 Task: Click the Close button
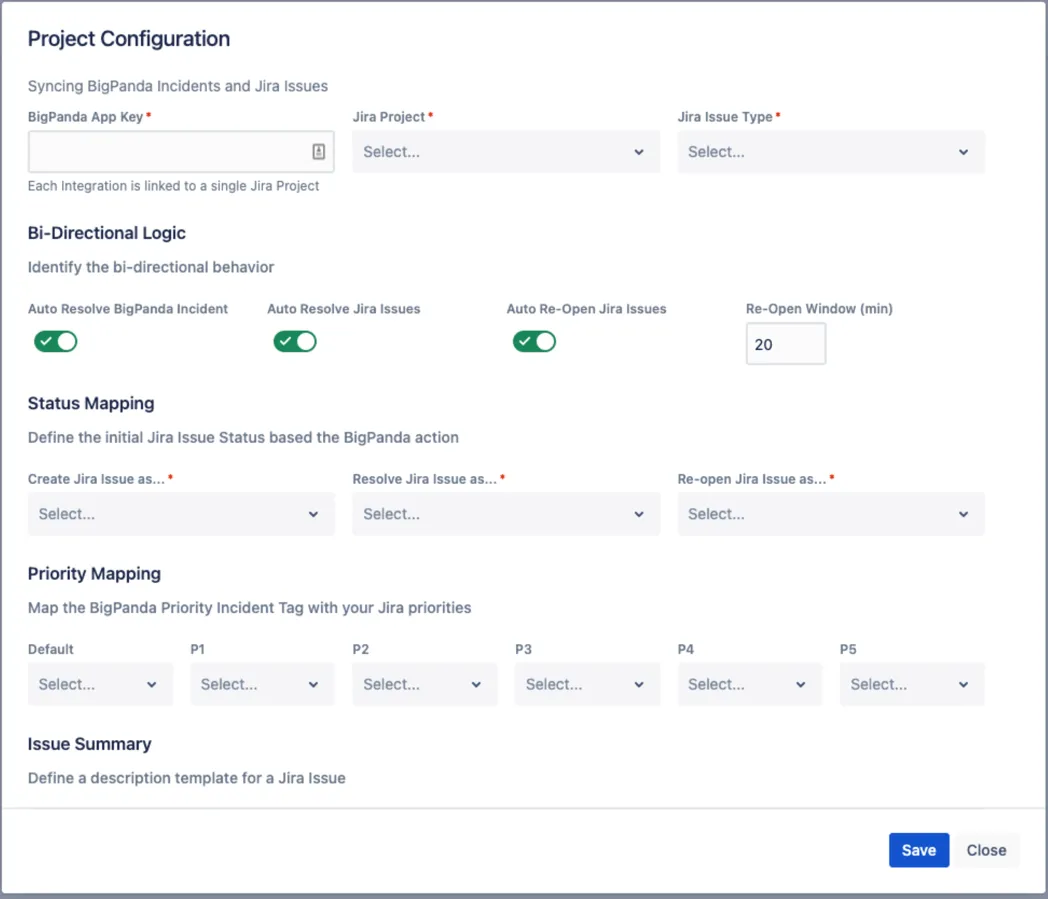987,850
